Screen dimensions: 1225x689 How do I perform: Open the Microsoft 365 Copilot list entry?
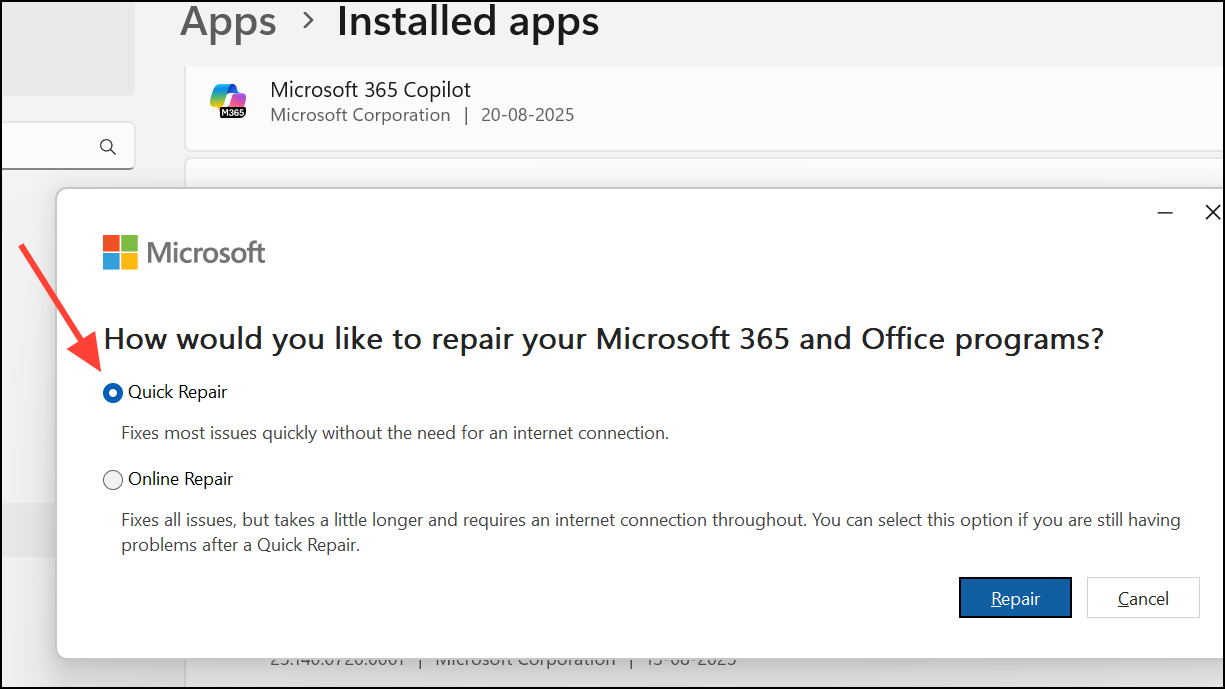coord(700,102)
